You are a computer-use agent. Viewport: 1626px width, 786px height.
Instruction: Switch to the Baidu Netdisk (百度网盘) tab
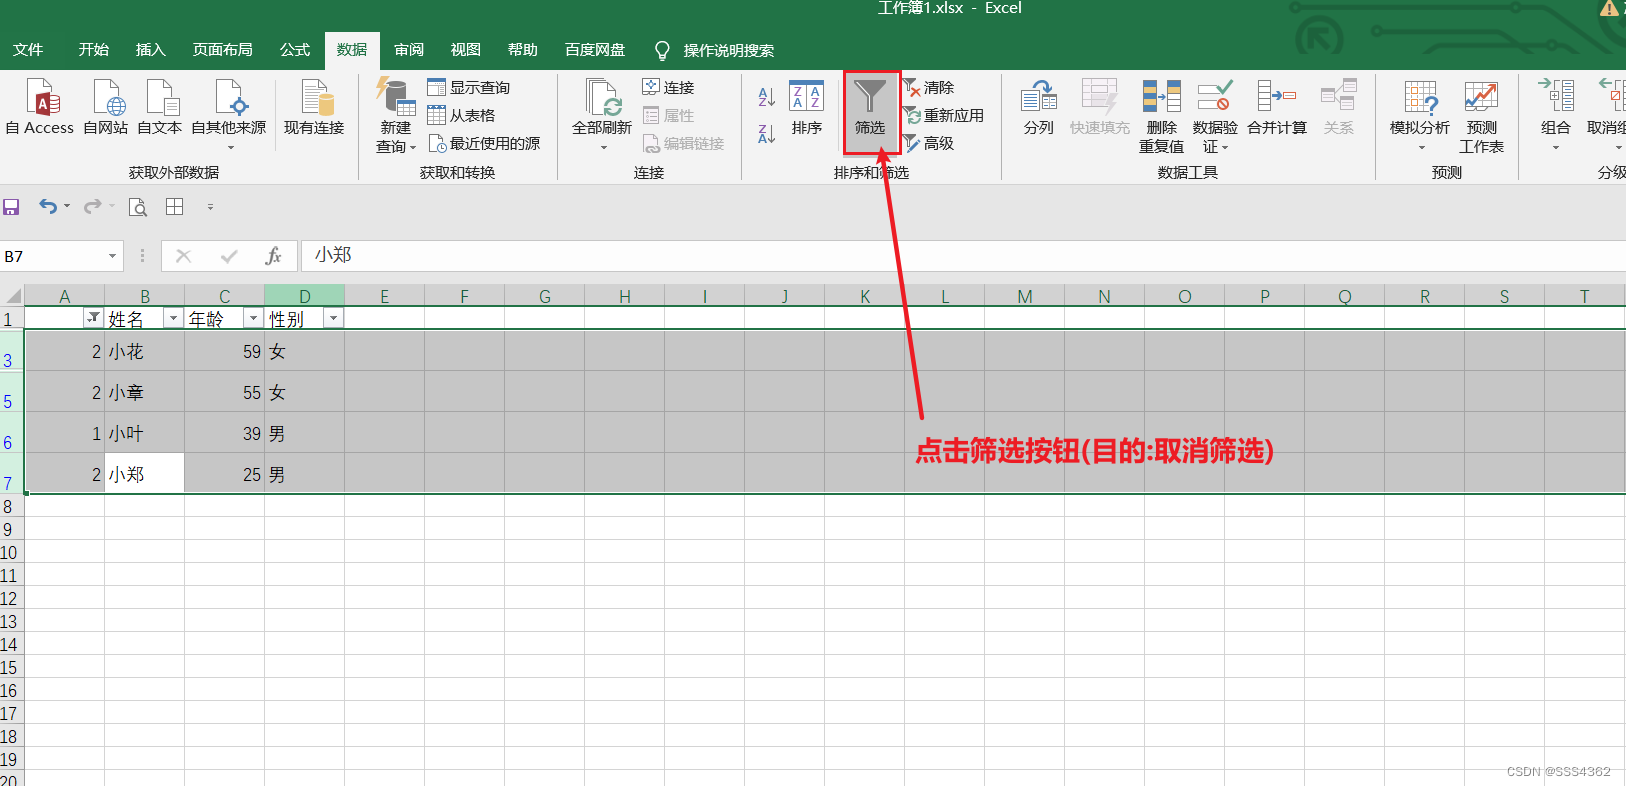pyautogui.click(x=595, y=50)
